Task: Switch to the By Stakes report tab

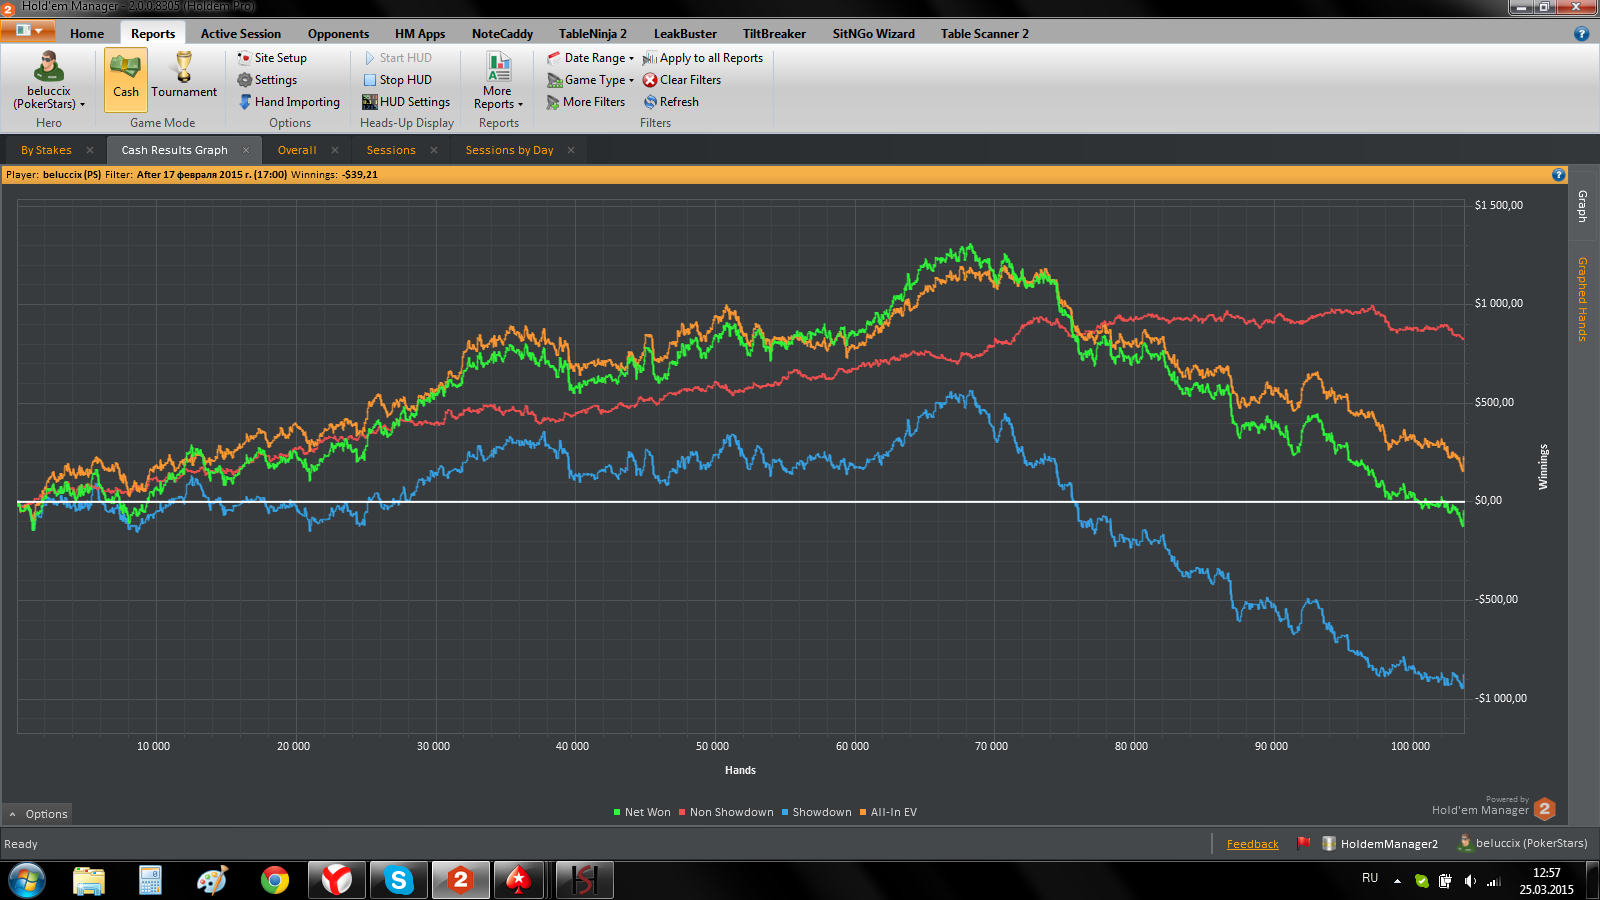Action: pos(46,150)
